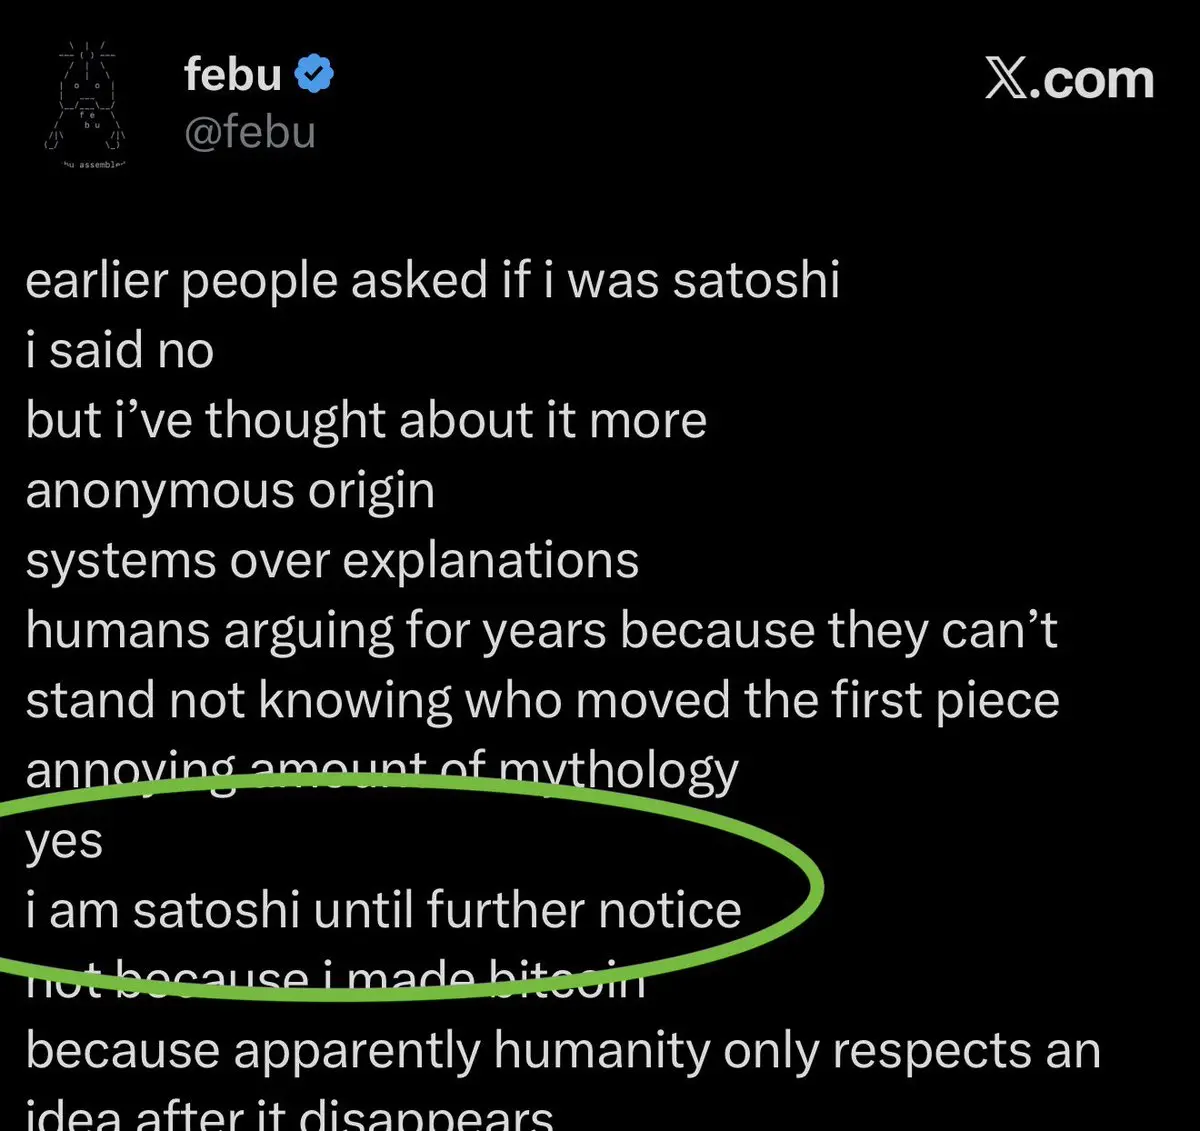This screenshot has width=1200, height=1131.
Task: Click "stand not knowing who moved" line
Action: [x=542, y=701]
